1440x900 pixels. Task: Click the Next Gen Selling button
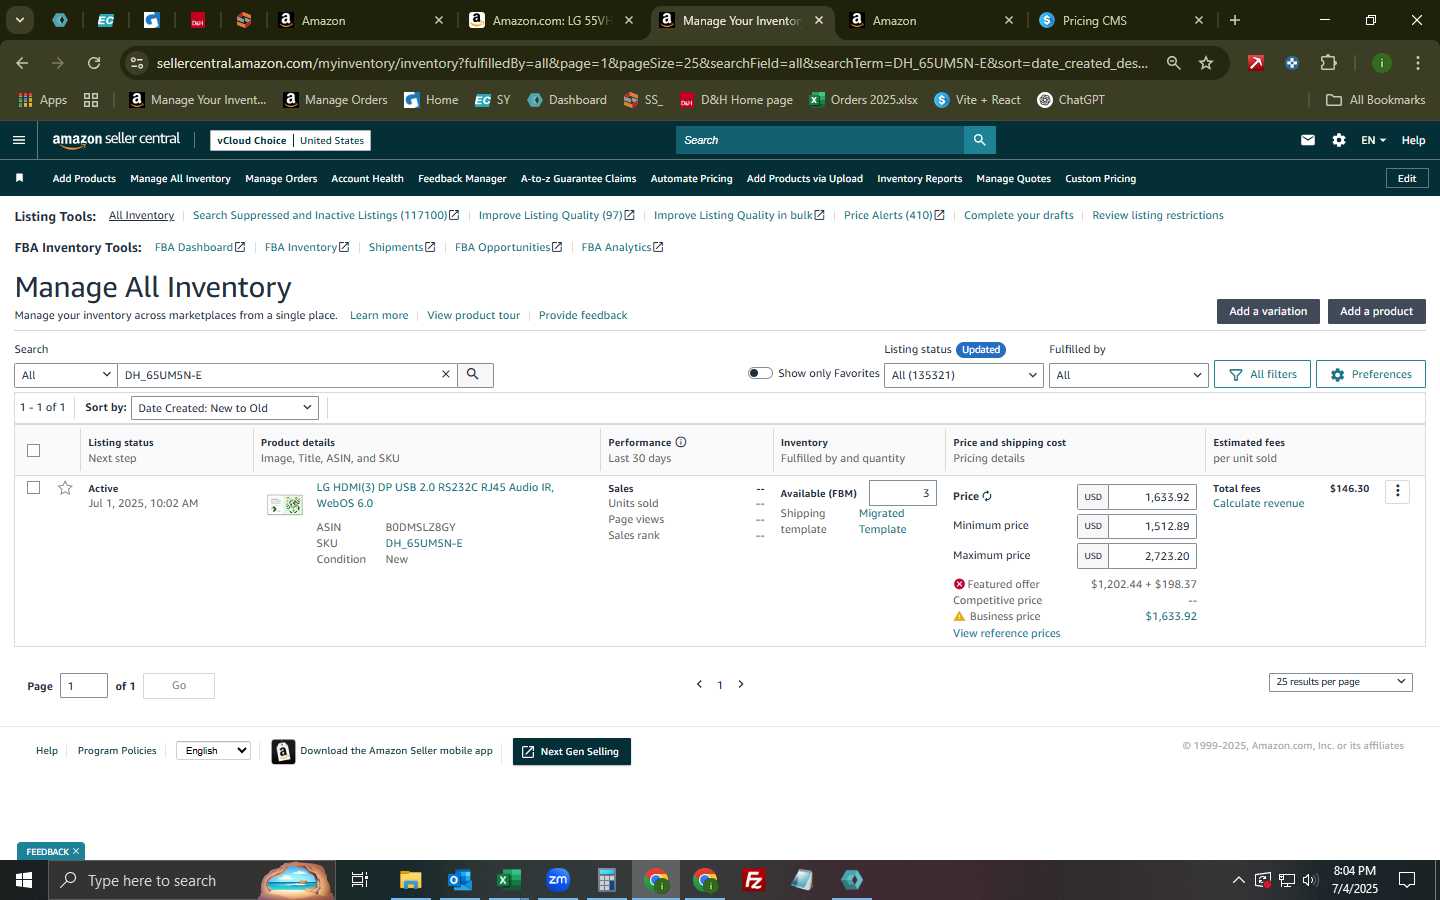571,751
